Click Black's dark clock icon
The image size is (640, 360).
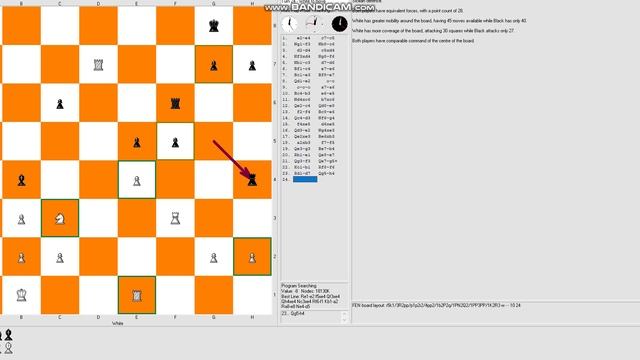(x=340, y=24)
